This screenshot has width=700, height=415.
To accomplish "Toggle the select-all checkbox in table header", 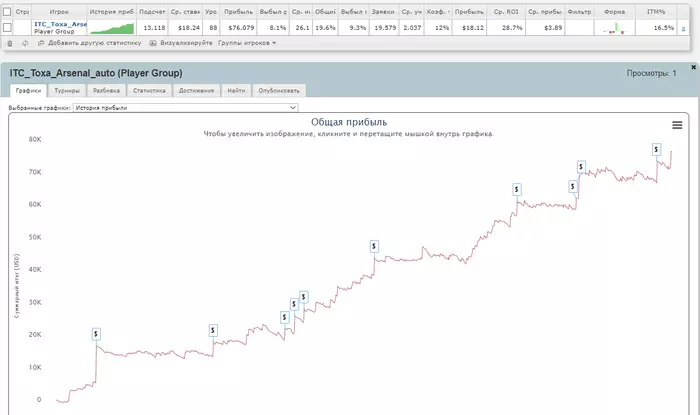I will point(7,12).
